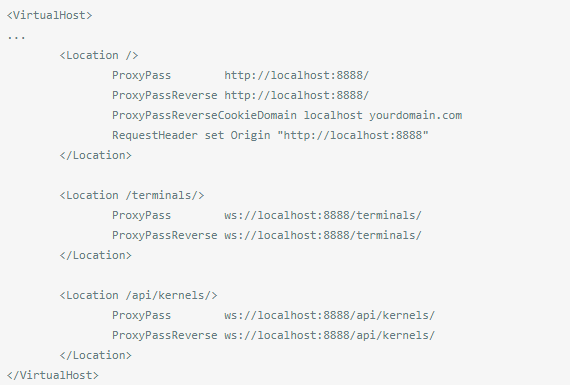The height and width of the screenshot is (385, 570).
Task: Click the Location /terminals/ opening tag
Action: pos(132,195)
